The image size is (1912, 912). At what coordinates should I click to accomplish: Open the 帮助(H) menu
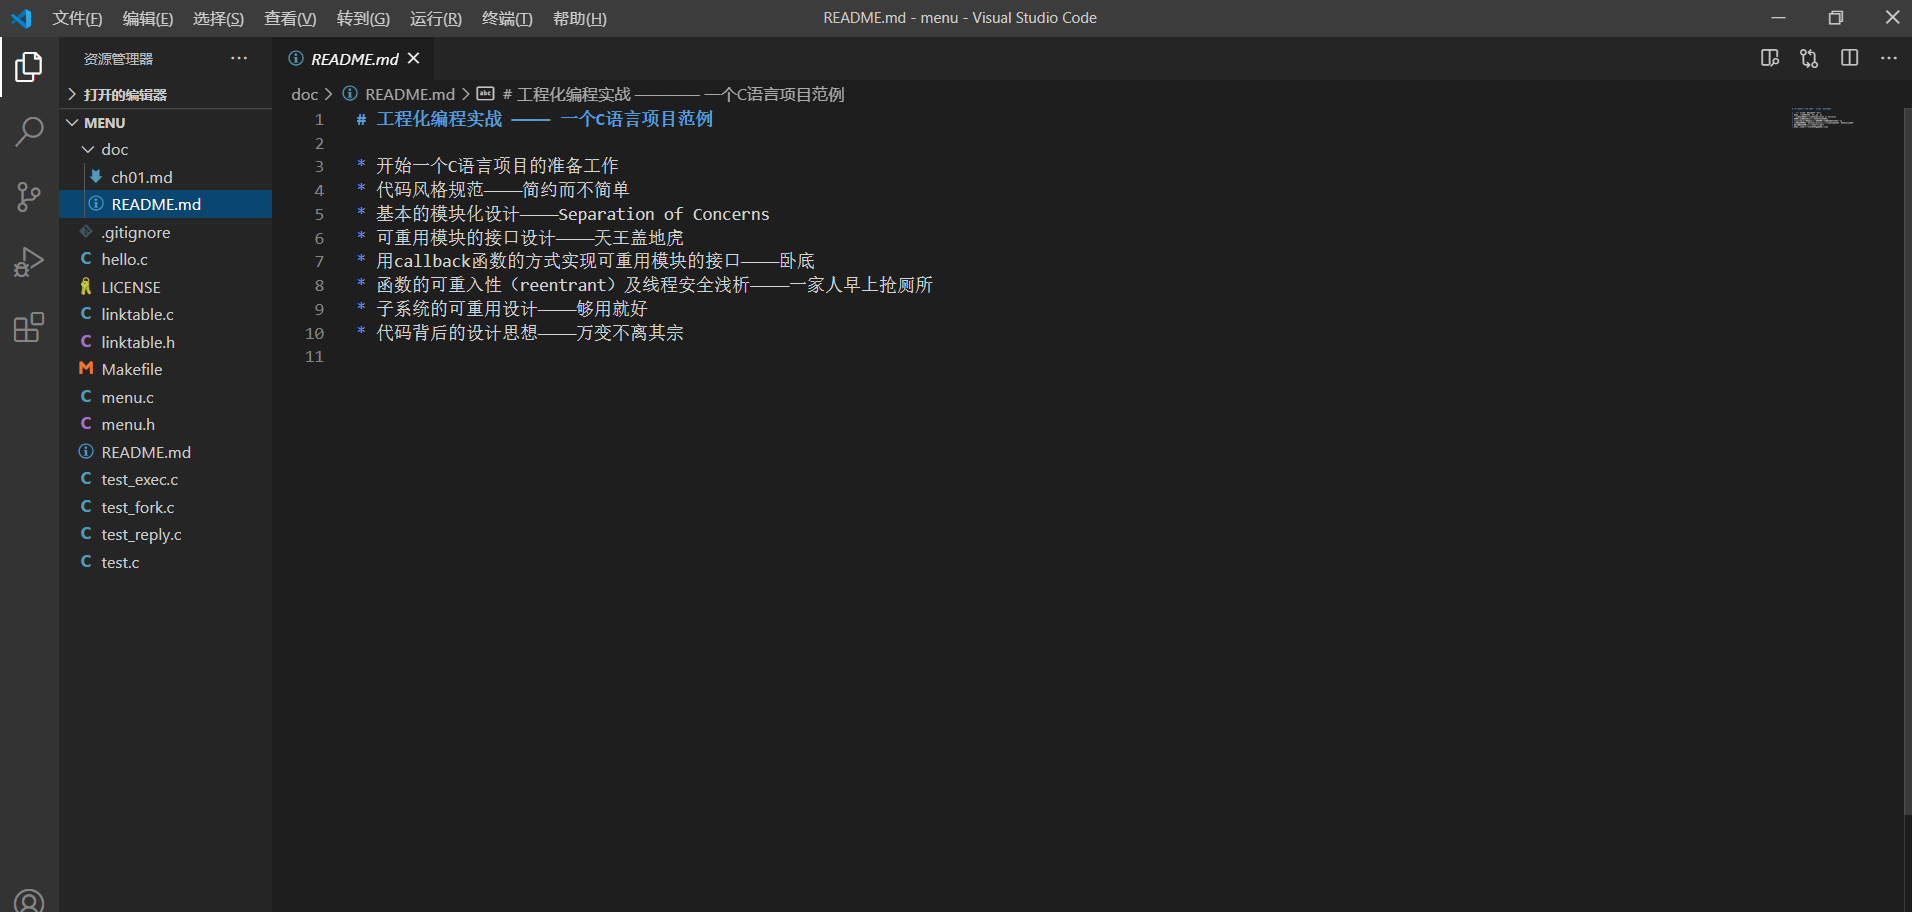580,18
